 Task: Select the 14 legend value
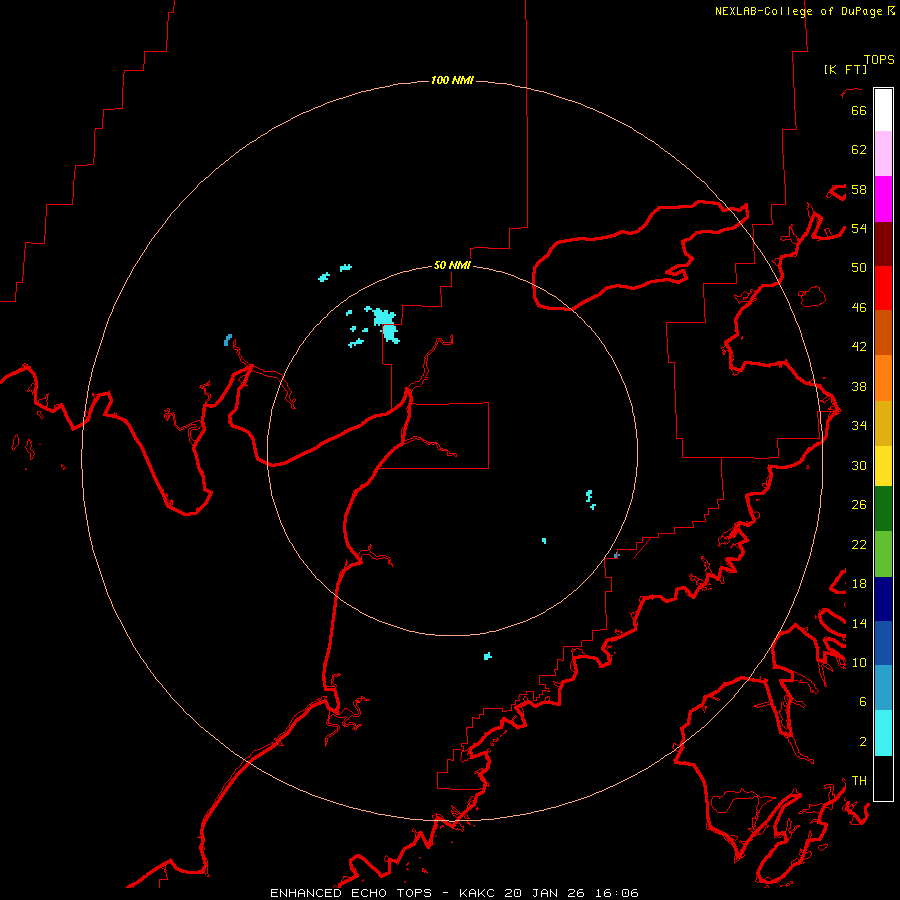859,623
